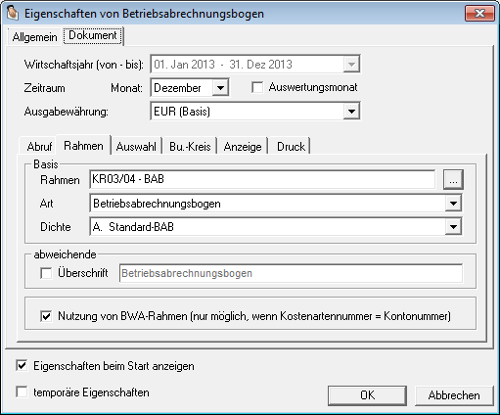This screenshot has width=500, height=415.
Task: Expand the Ausgabewährung EUR (Basis) dropdown
Action: coord(351,111)
